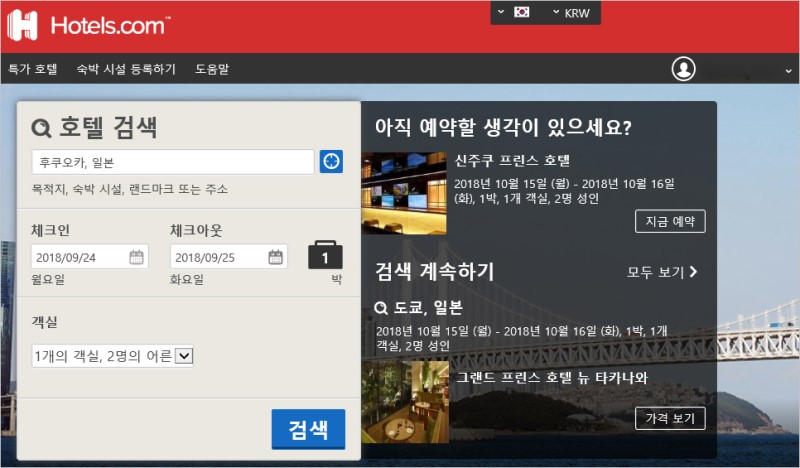Click the 목적지, 숙박 시설, 랜드마크 또는 주소 hint text
Screen dimensions: 800x468
(130, 189)
